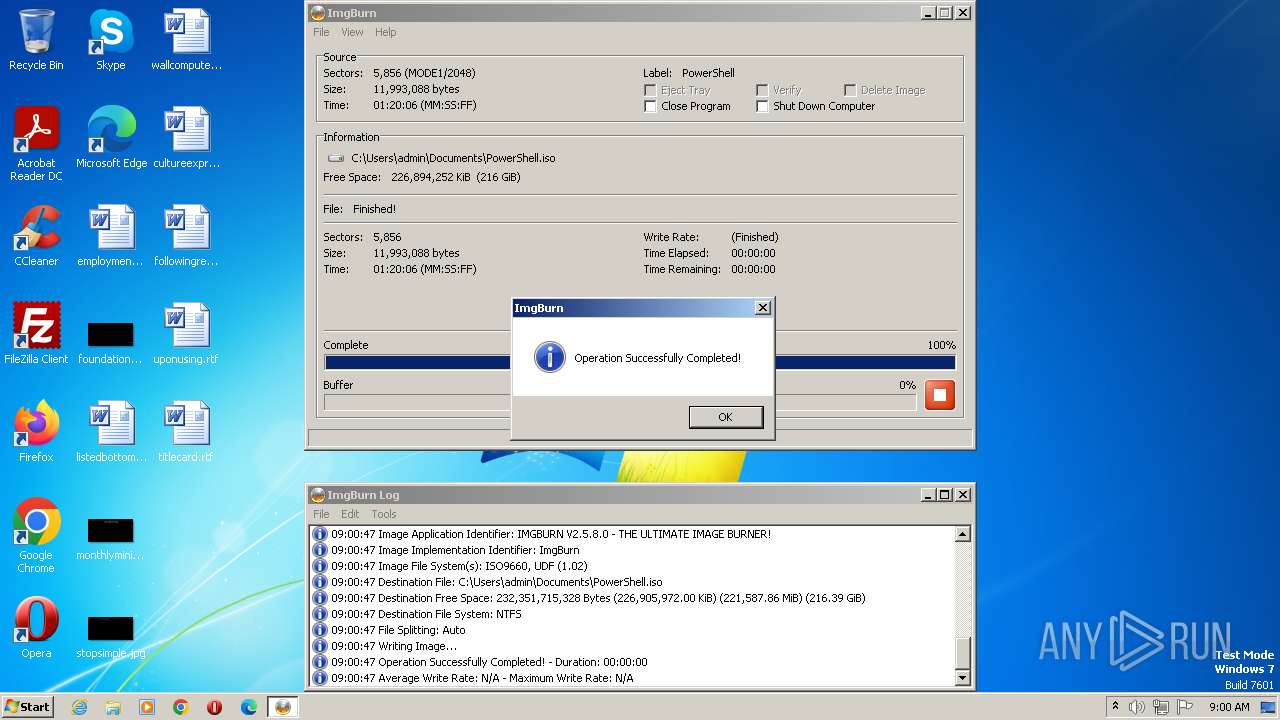Select the foundation file icon

point(110,341)
